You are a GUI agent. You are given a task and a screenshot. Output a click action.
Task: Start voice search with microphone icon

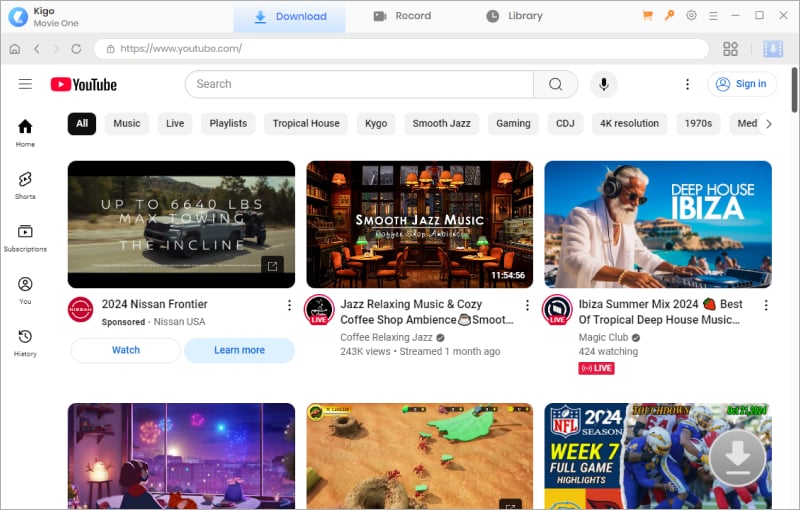click(x=604, y=84)
